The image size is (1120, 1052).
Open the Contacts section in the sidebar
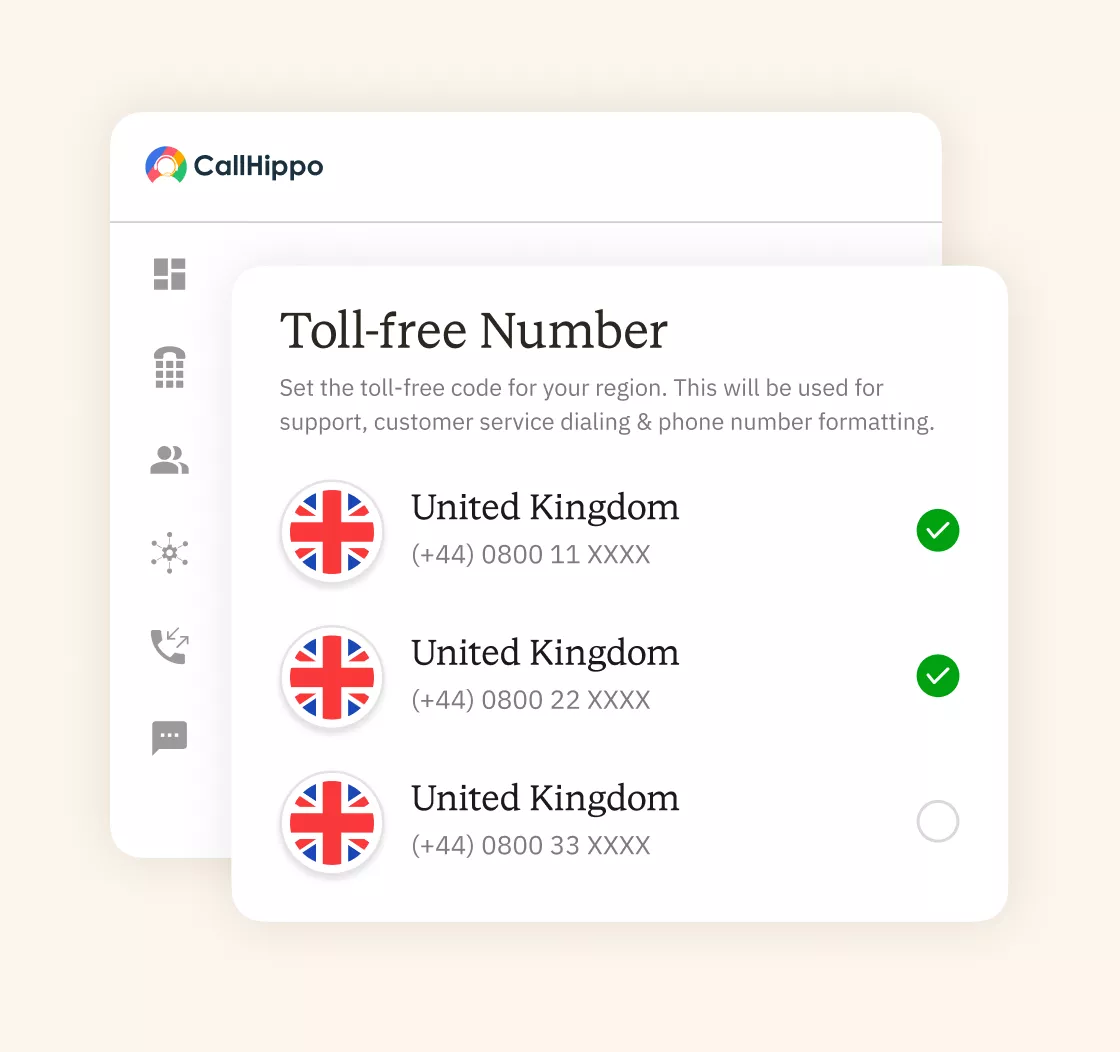point(170,460)
